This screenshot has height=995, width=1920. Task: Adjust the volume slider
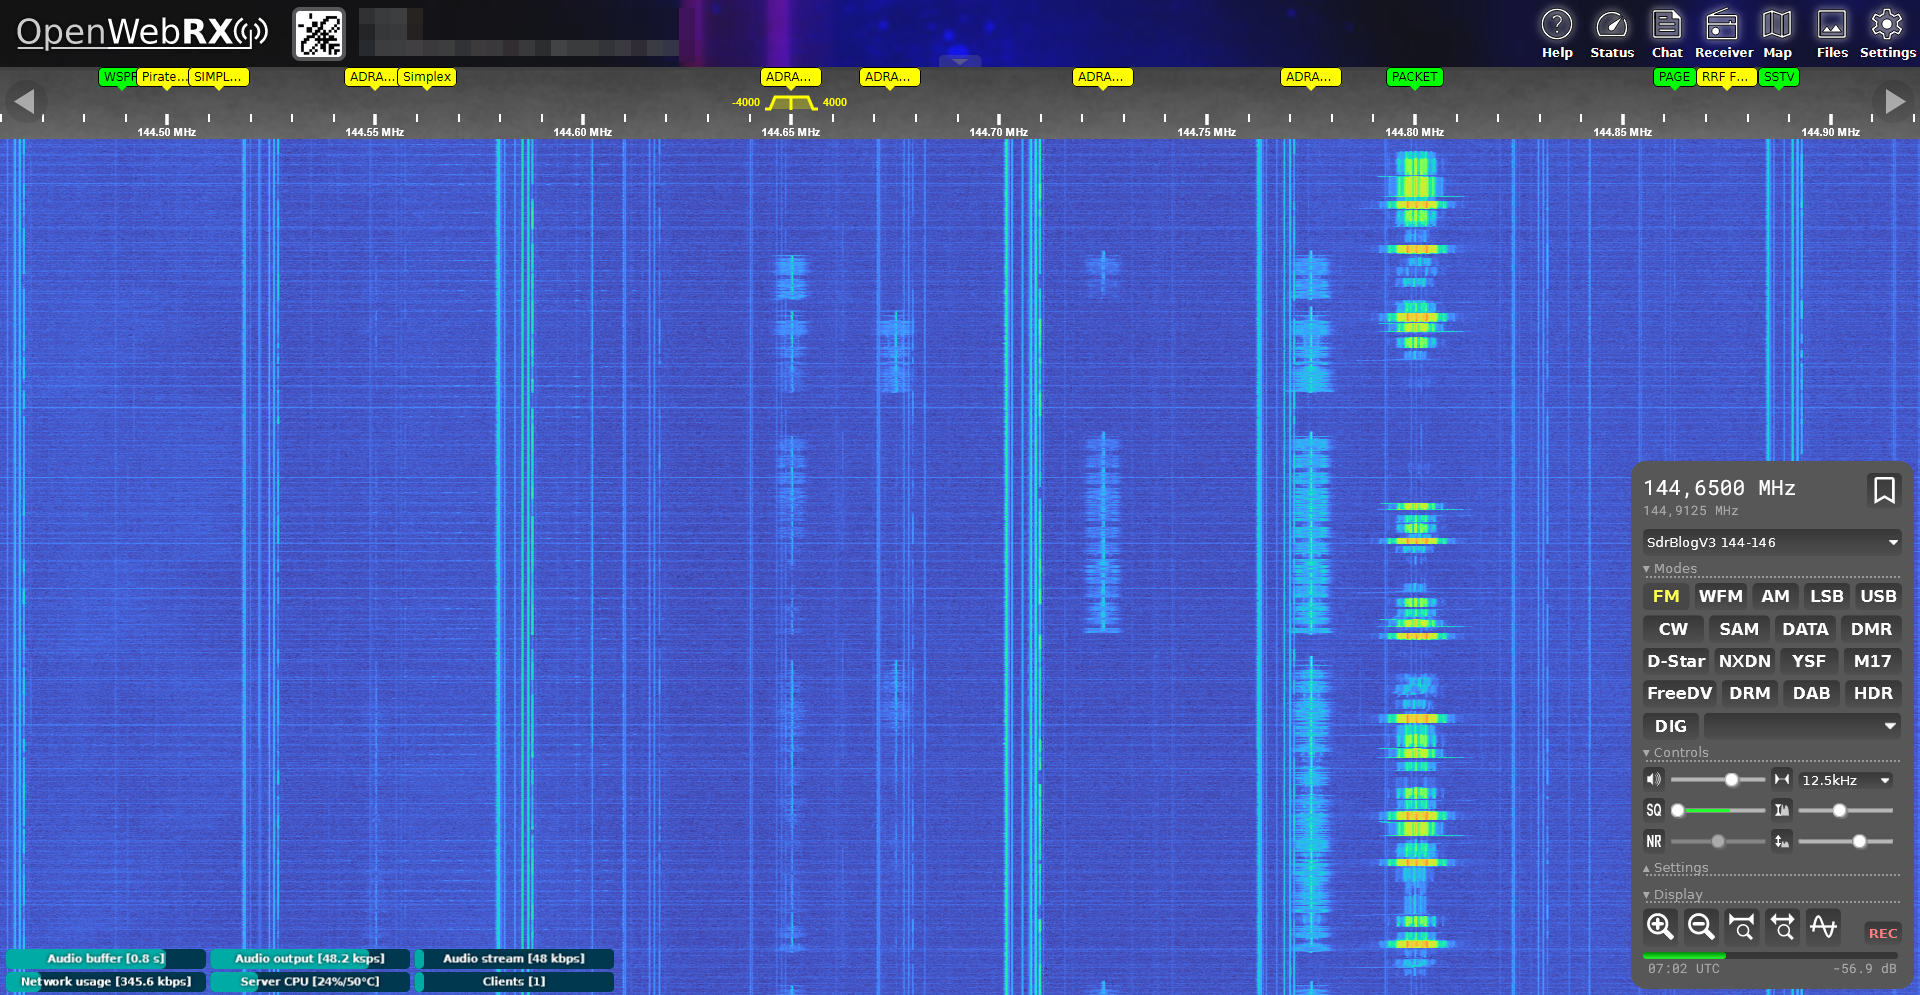(x=1718, y=780)
